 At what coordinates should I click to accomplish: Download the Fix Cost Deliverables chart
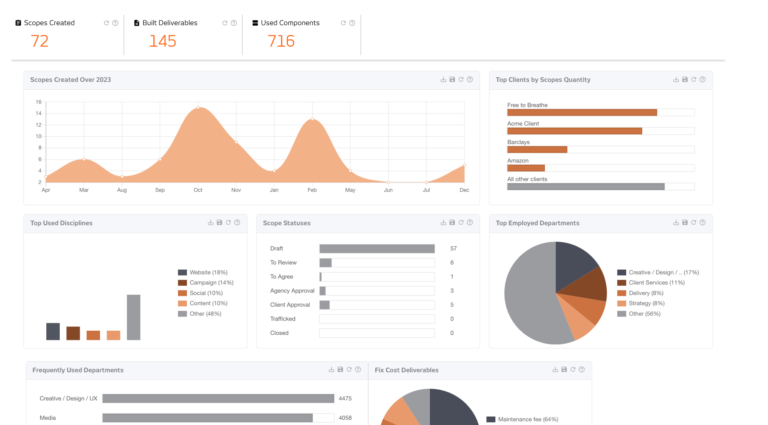pos(555,370)
